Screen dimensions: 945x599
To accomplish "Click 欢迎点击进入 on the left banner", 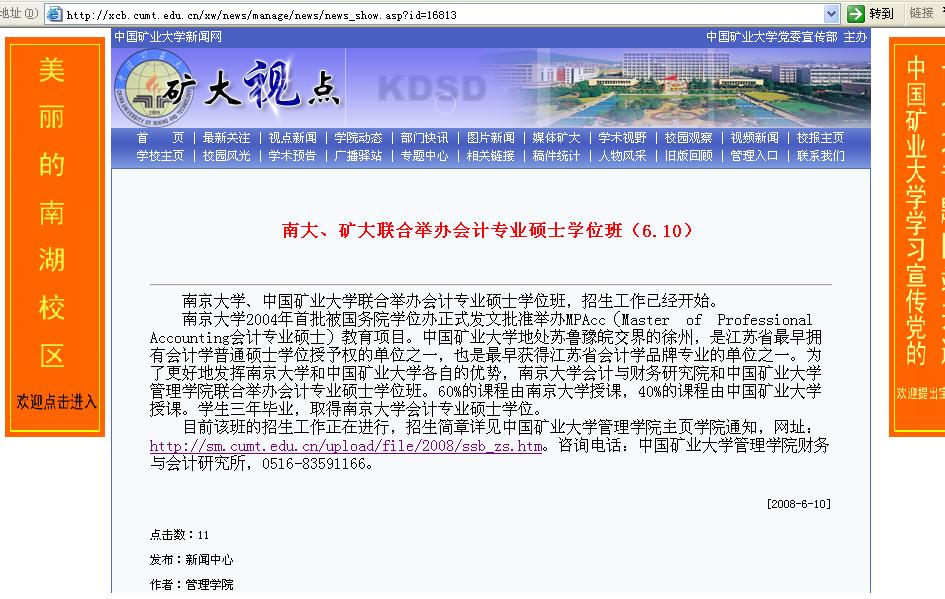I will 56,402.
